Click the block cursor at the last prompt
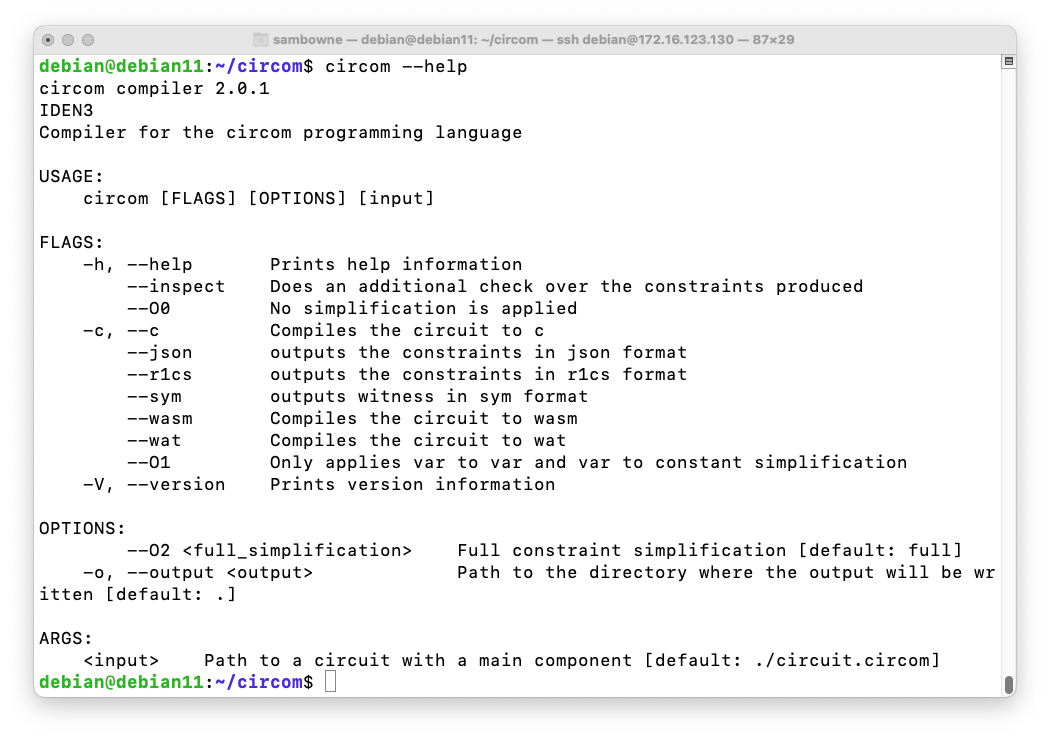This screenshot has width=1050, height=739. (331, 682)
